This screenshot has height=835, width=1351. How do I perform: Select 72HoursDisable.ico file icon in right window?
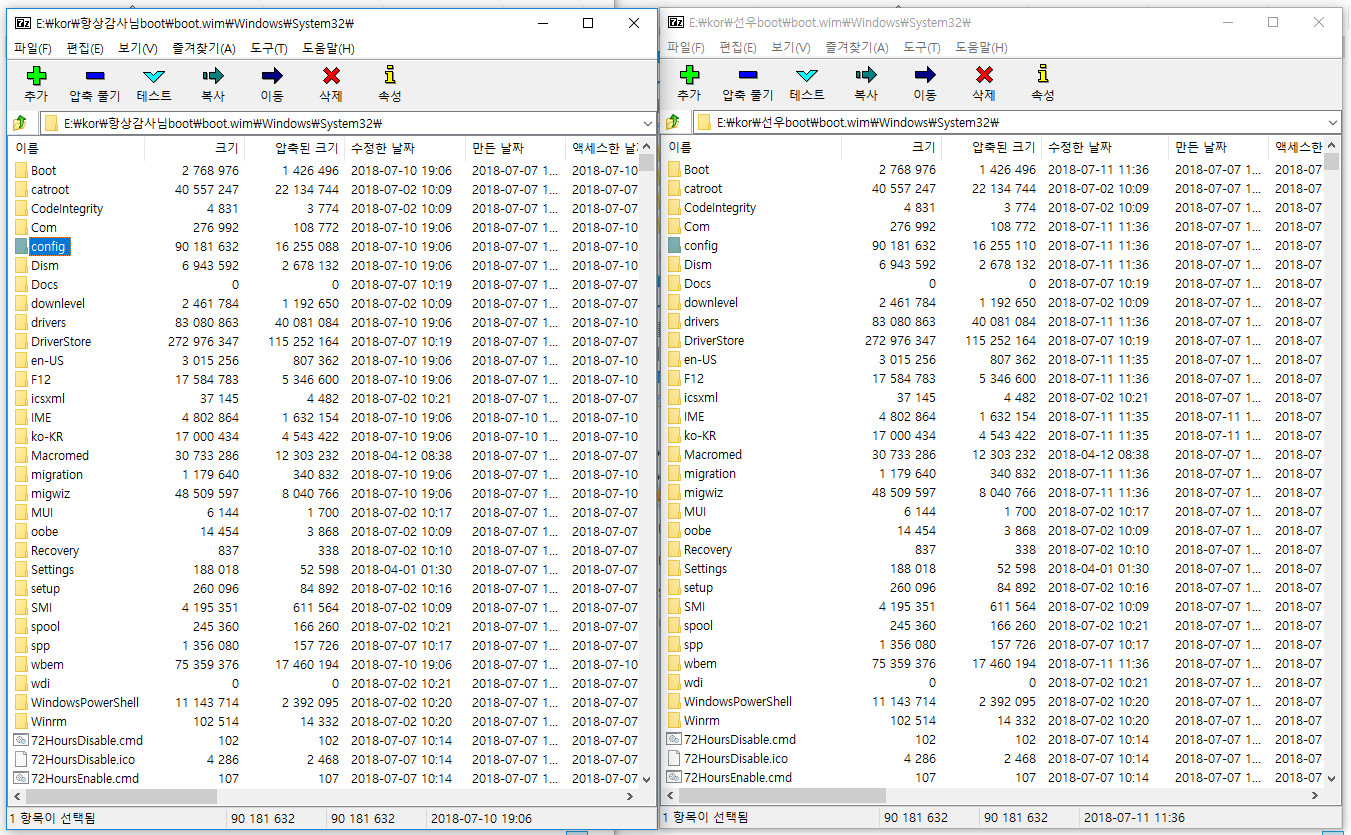click(674, 758)
